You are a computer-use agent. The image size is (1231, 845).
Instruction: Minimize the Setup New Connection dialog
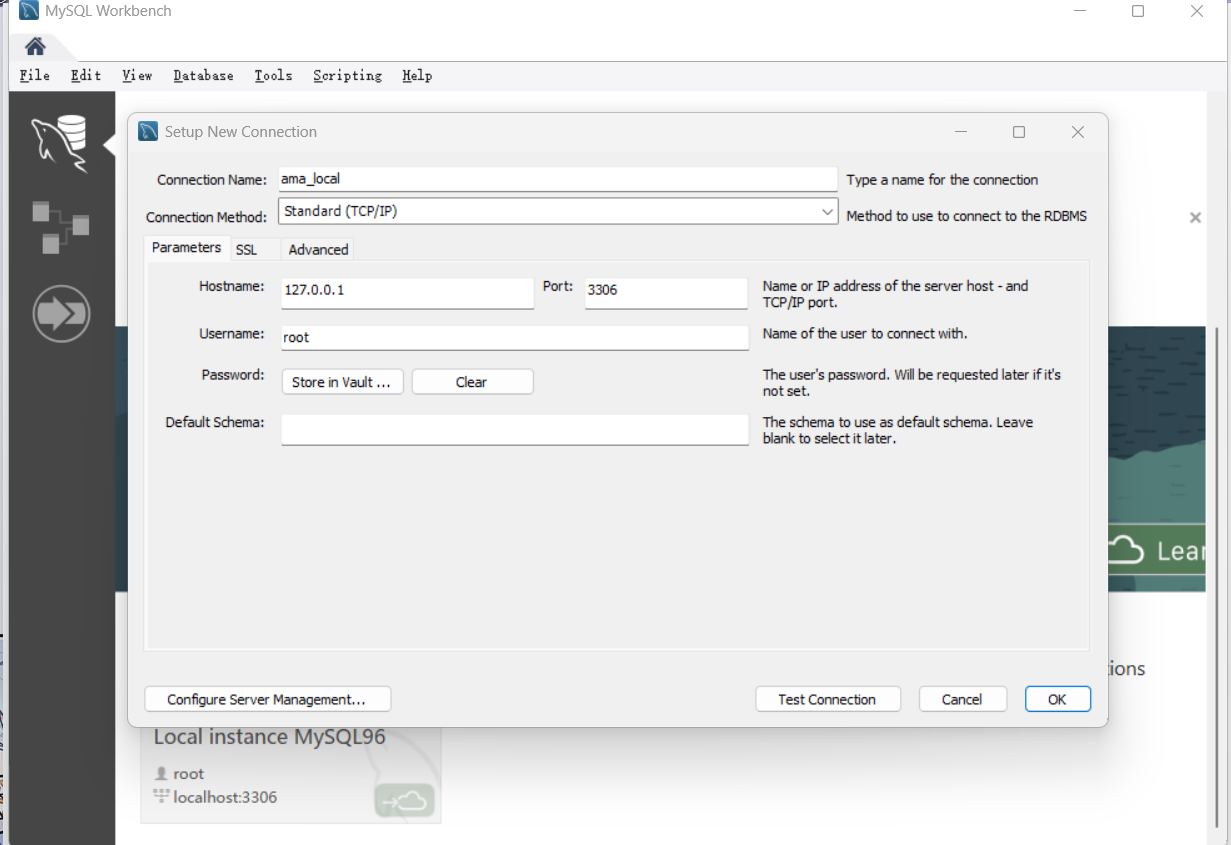(961, 132)
